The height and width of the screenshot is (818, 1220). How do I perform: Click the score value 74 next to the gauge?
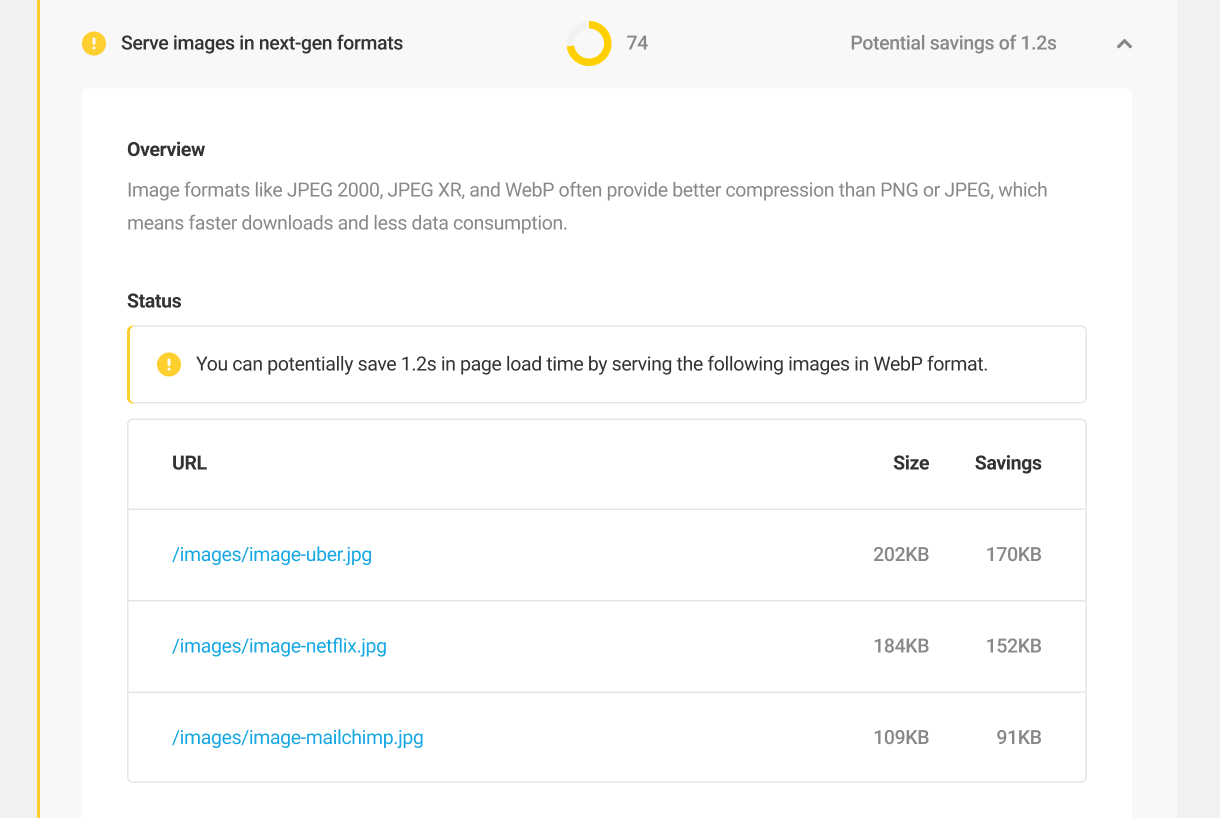[638, 43]
